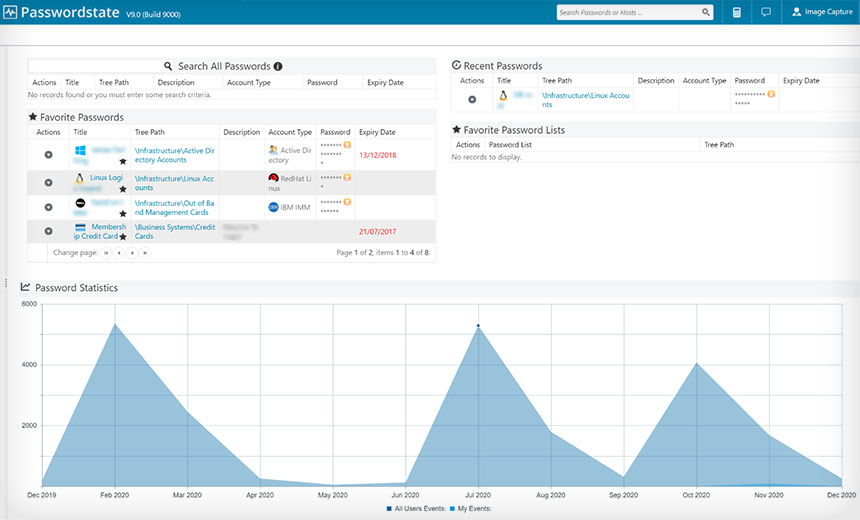Click the black round icon in third favorite row

pyautogui.click(x=80, y=203)
